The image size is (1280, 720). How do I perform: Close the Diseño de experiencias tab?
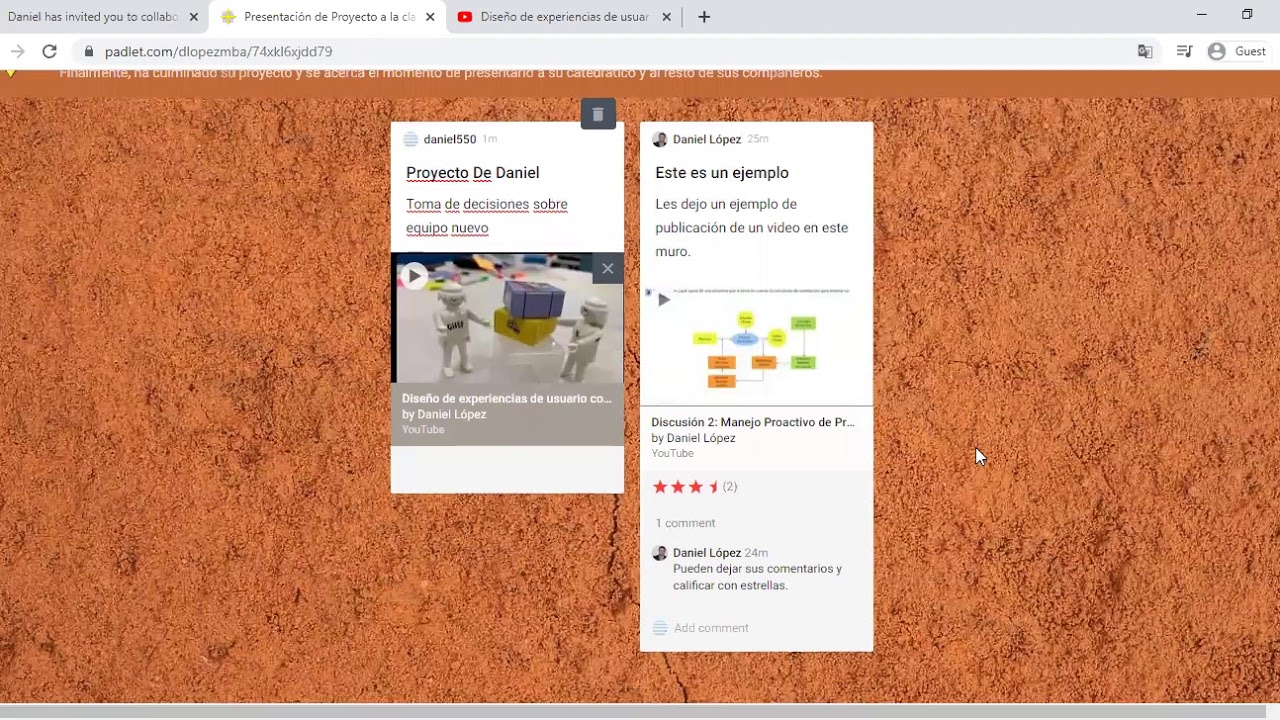click(x=667, y=17)
